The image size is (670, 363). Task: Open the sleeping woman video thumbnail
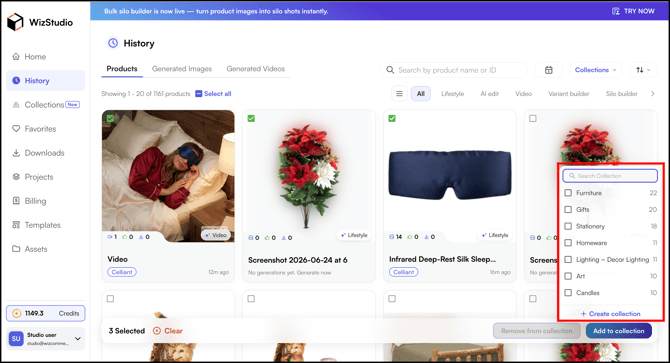(x=168, y=175)
